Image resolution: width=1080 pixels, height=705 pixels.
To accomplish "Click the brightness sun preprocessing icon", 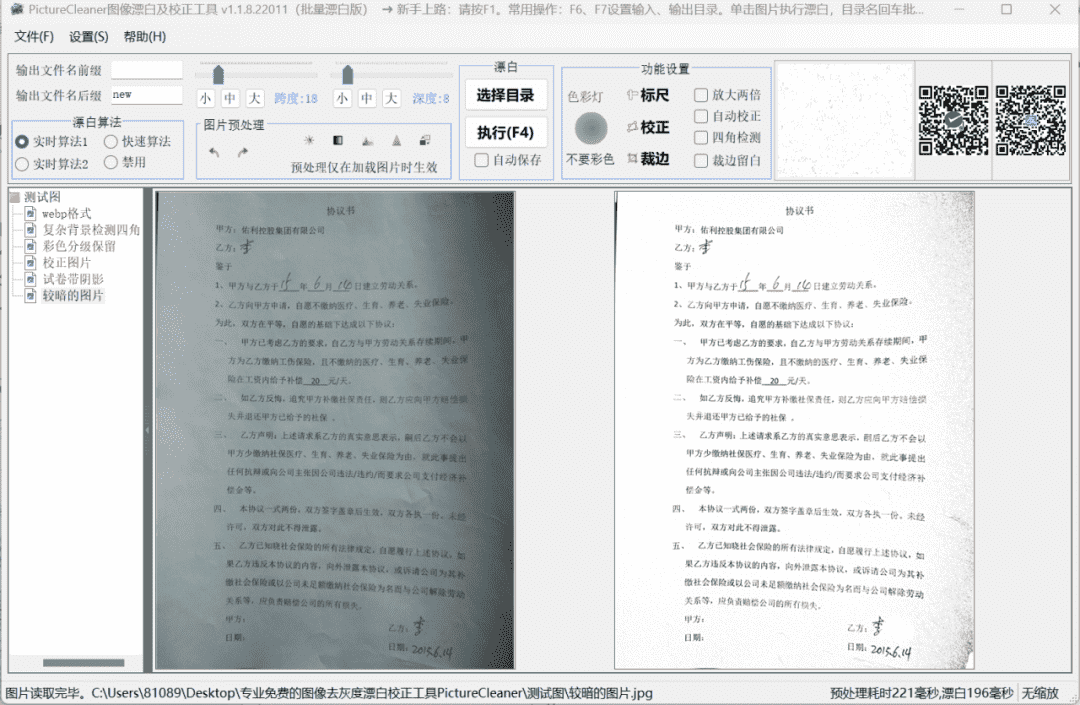I will point(309,141).
